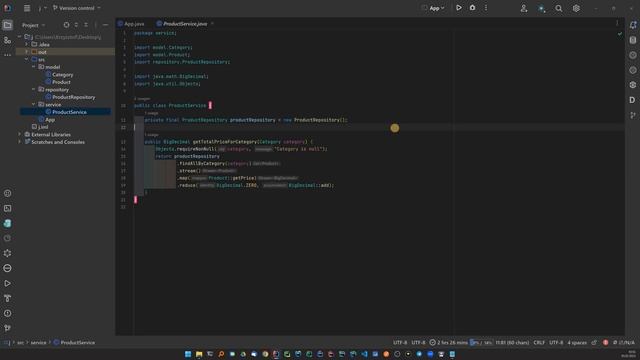This screenshot has height=360, width=640.
Task: Open the Terminal tool window
Action: tap(7, 209)
